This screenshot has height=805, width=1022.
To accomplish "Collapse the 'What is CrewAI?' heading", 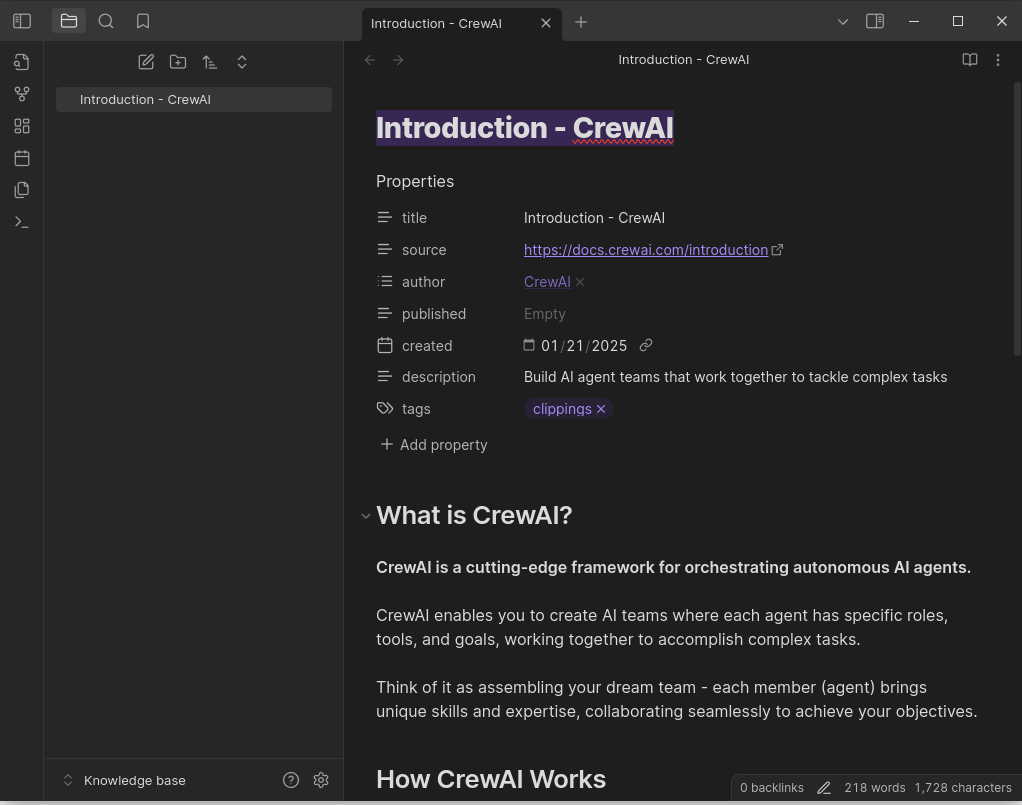I will (366, 516).
